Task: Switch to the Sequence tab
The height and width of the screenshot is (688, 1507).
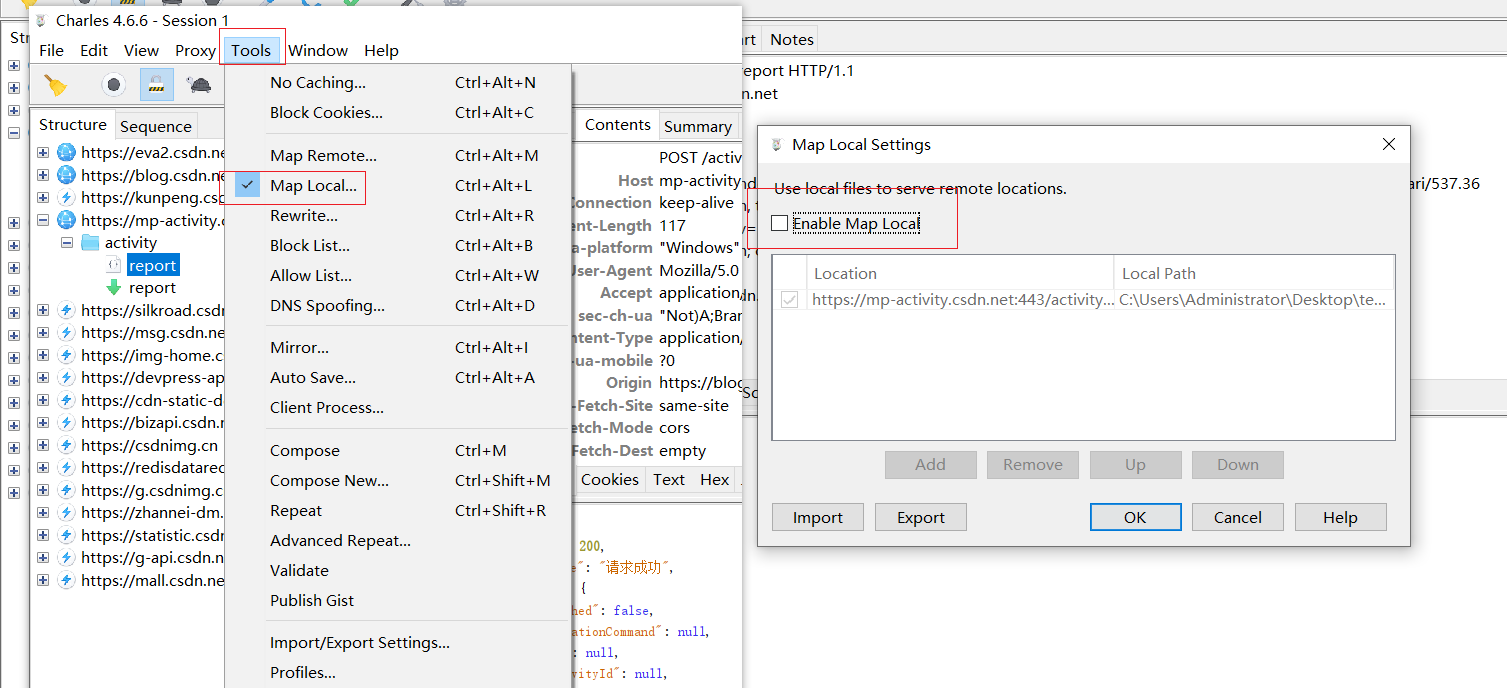Action: 155,126
